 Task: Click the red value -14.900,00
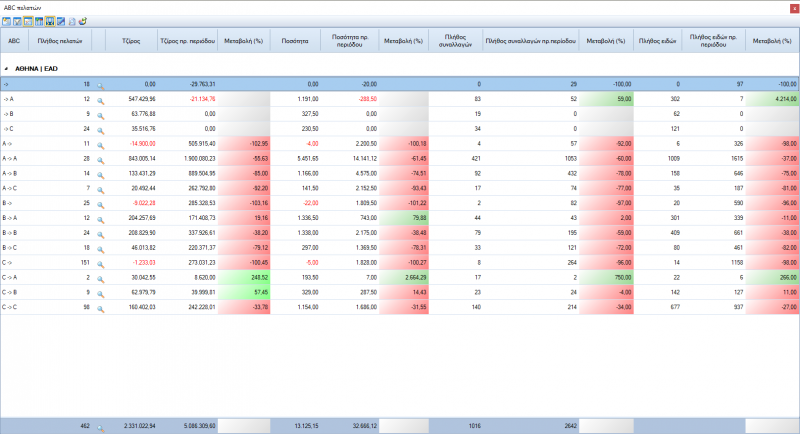pos(143,144)
